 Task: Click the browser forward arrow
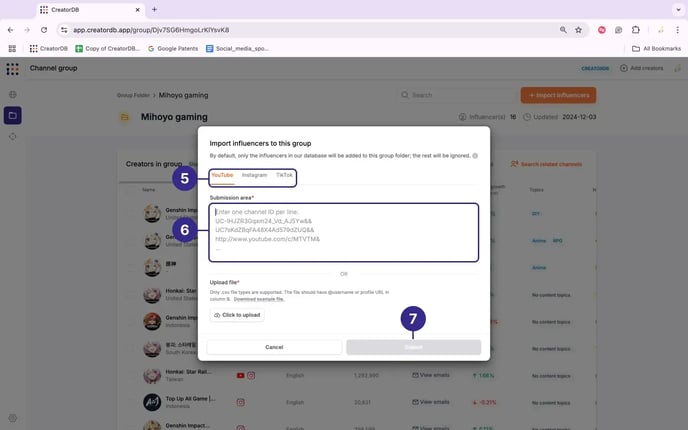click(x=27, y=30)
